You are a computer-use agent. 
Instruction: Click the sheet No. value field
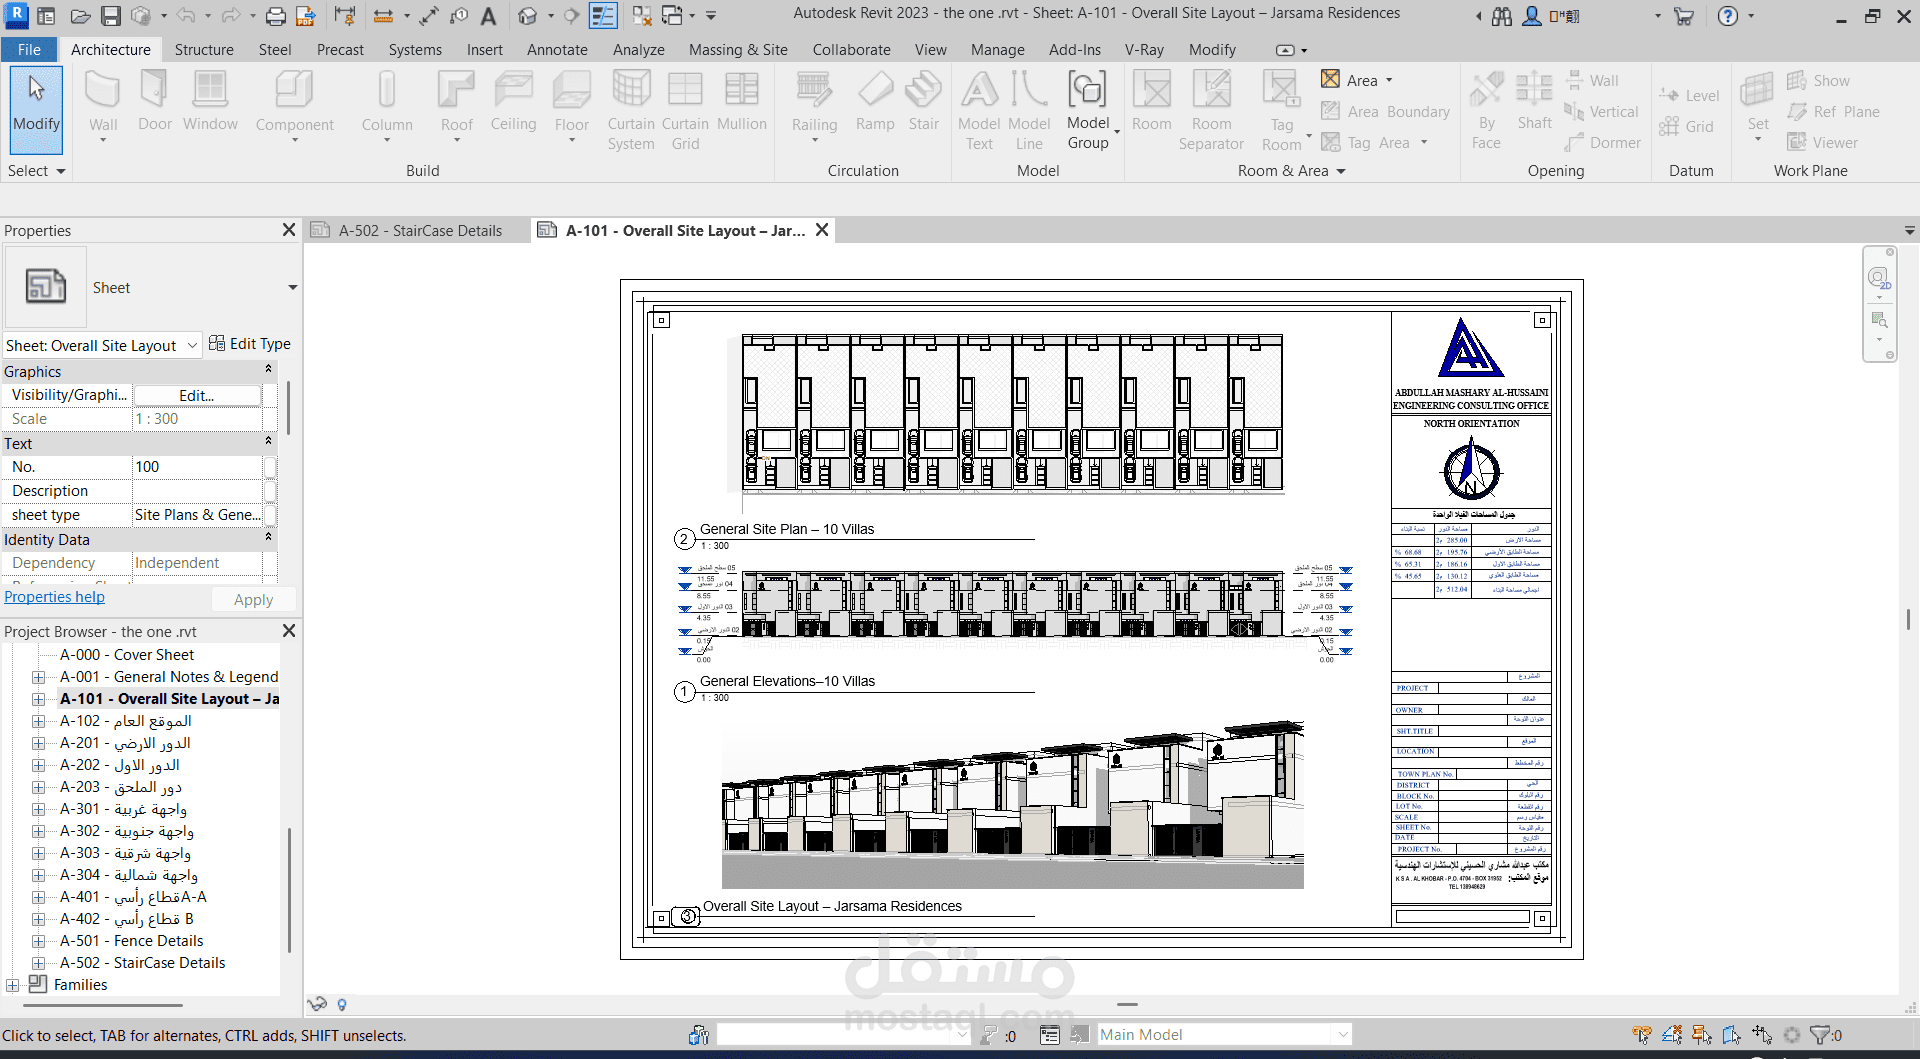point(197,467)
